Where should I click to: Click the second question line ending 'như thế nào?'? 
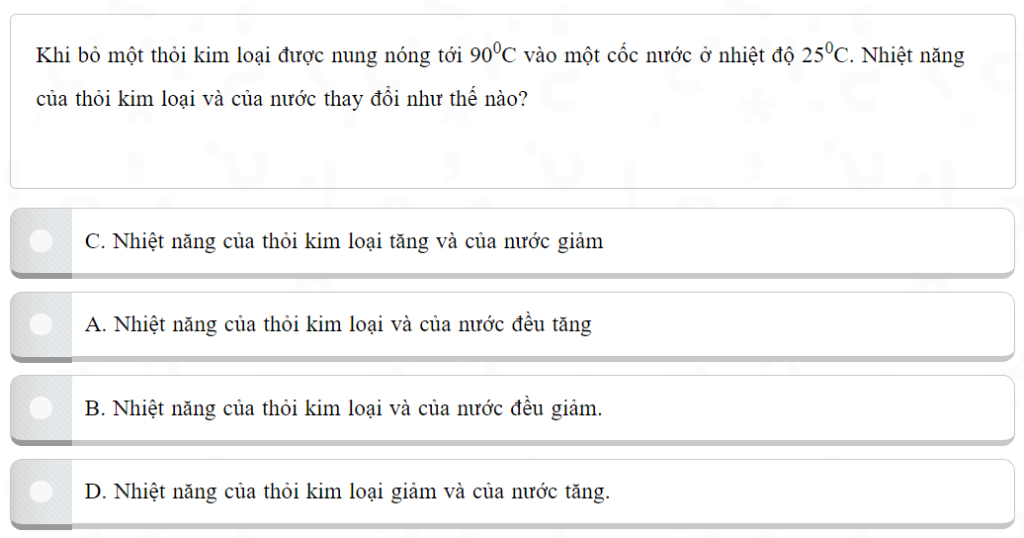click(280, 101)
